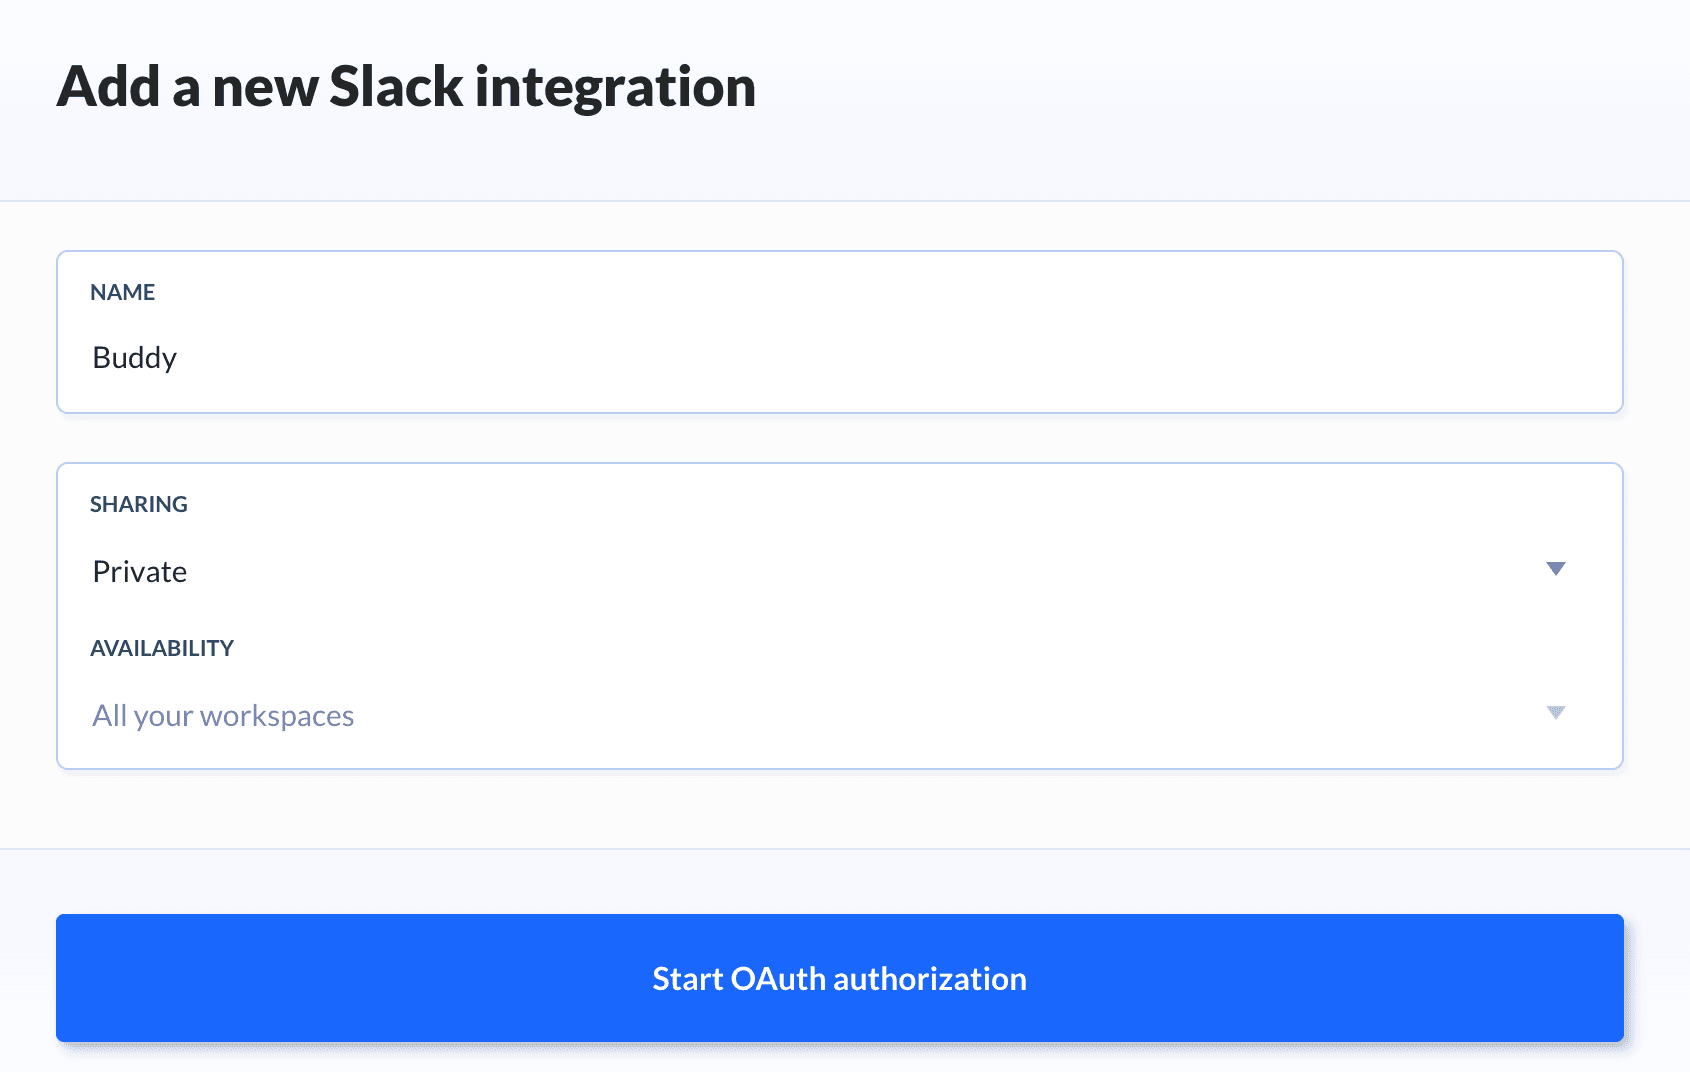Click the Add a new Slack integration heading

[x=406, y=87]
